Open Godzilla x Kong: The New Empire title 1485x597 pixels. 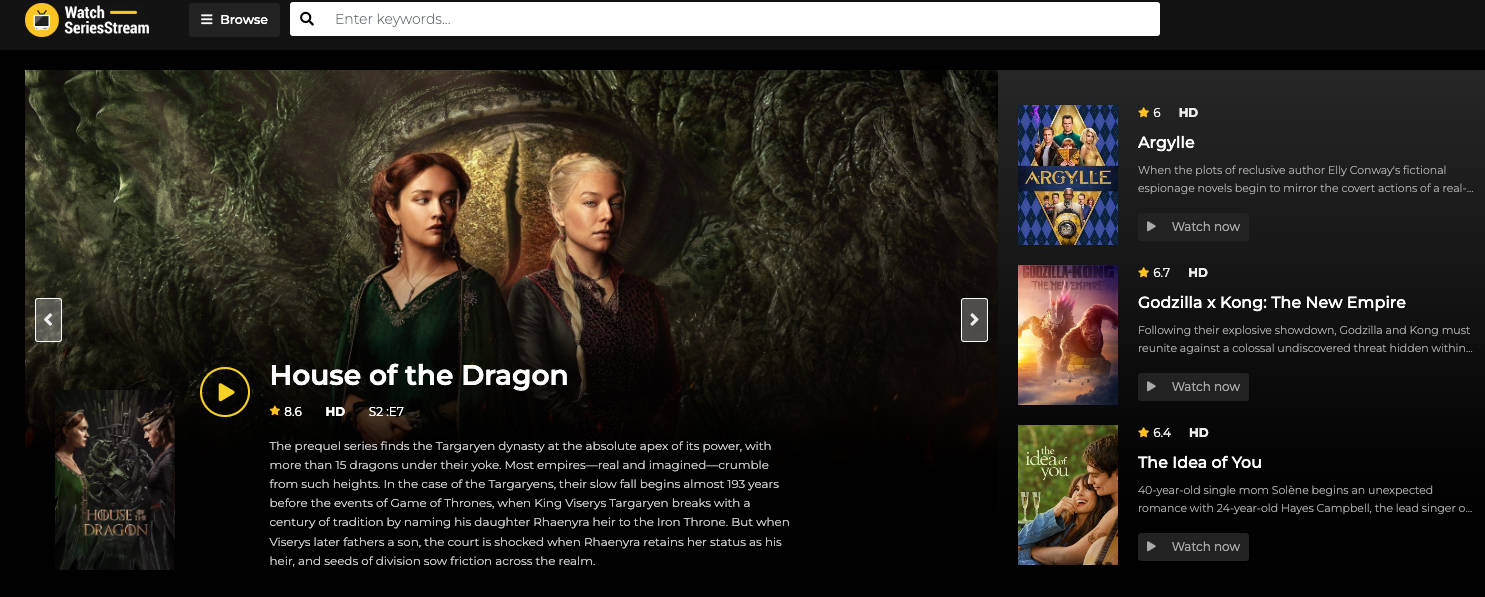[x=1271, y=302]
